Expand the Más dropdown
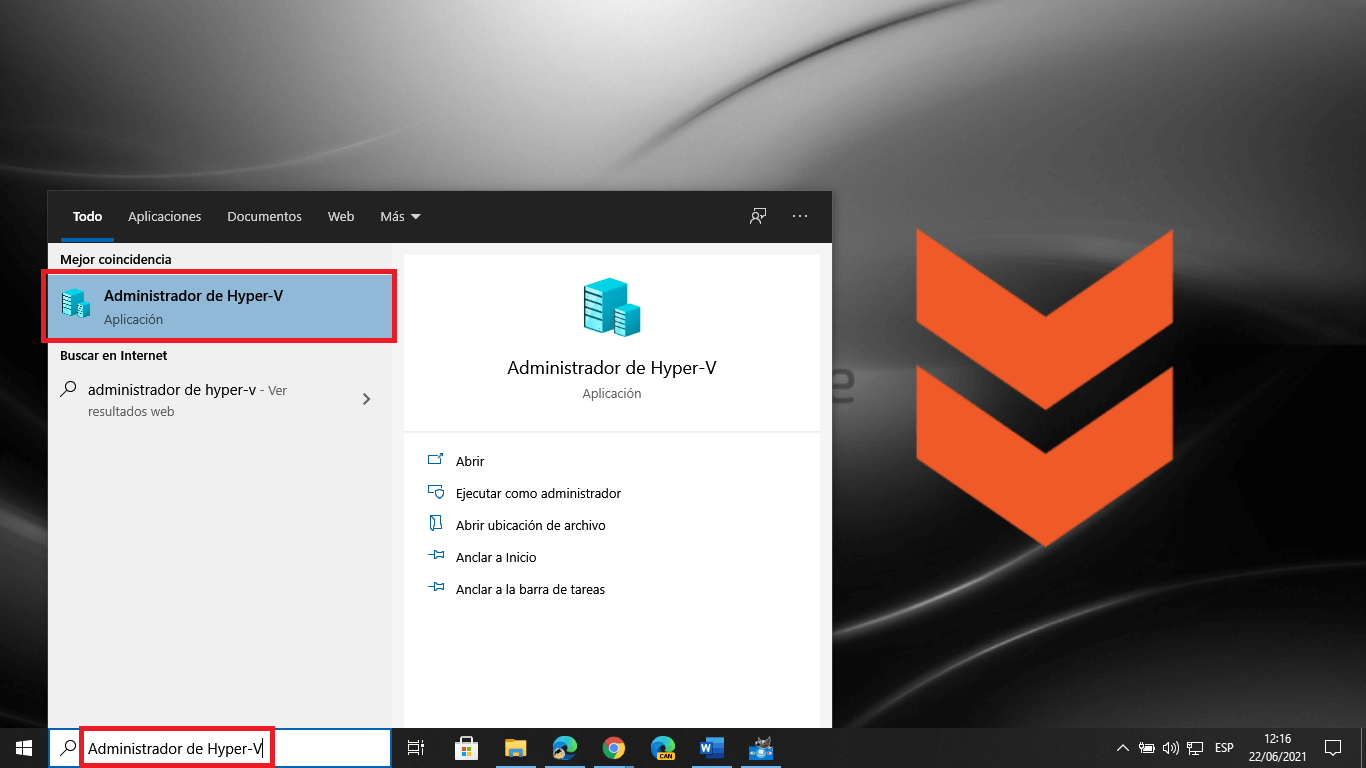 pyautogui.click(x=400, y=216)
